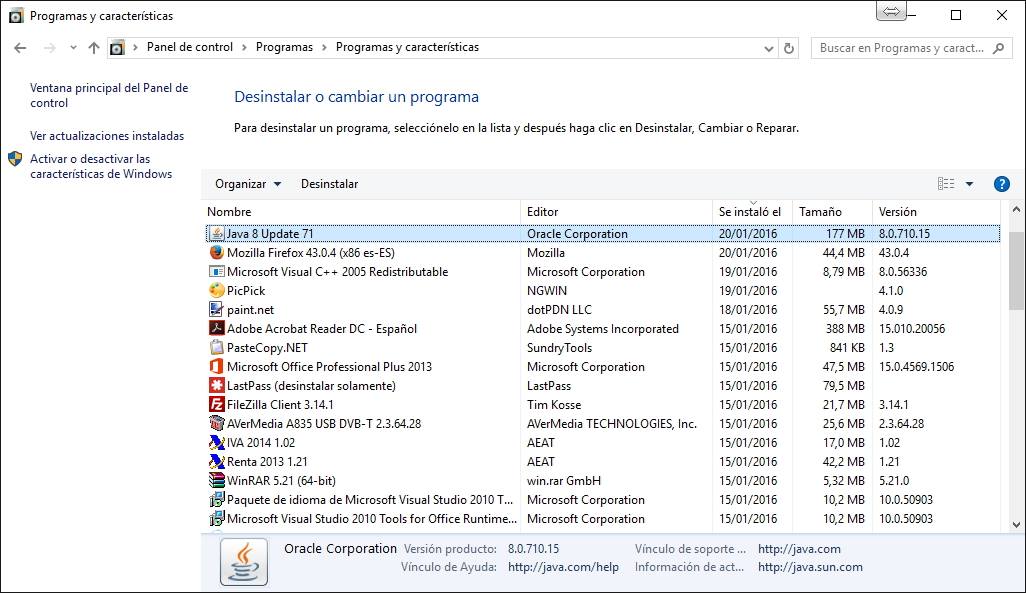Expand the chevron after Programas breadcrumb

[x=324, y=48]
